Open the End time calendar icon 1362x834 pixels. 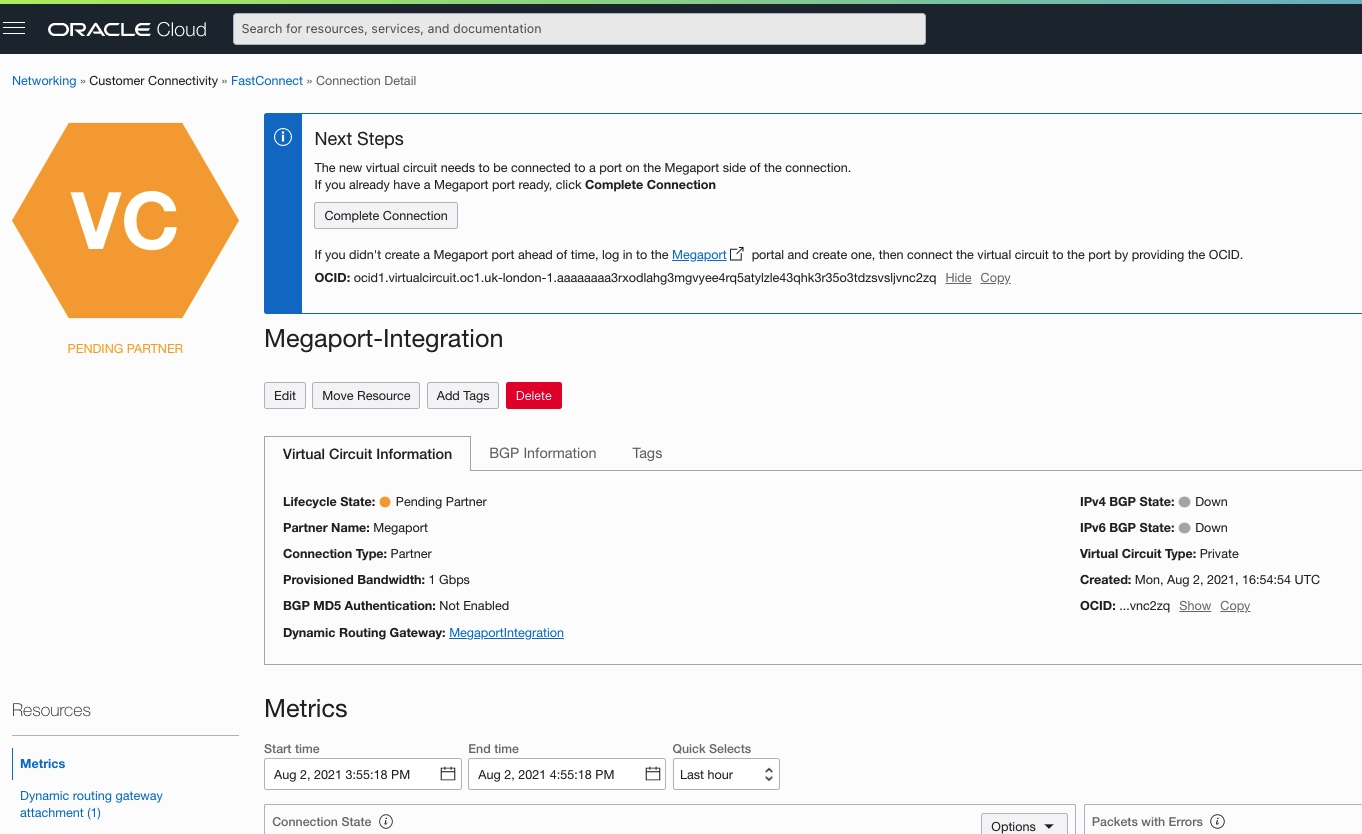(x=653, y=774)
